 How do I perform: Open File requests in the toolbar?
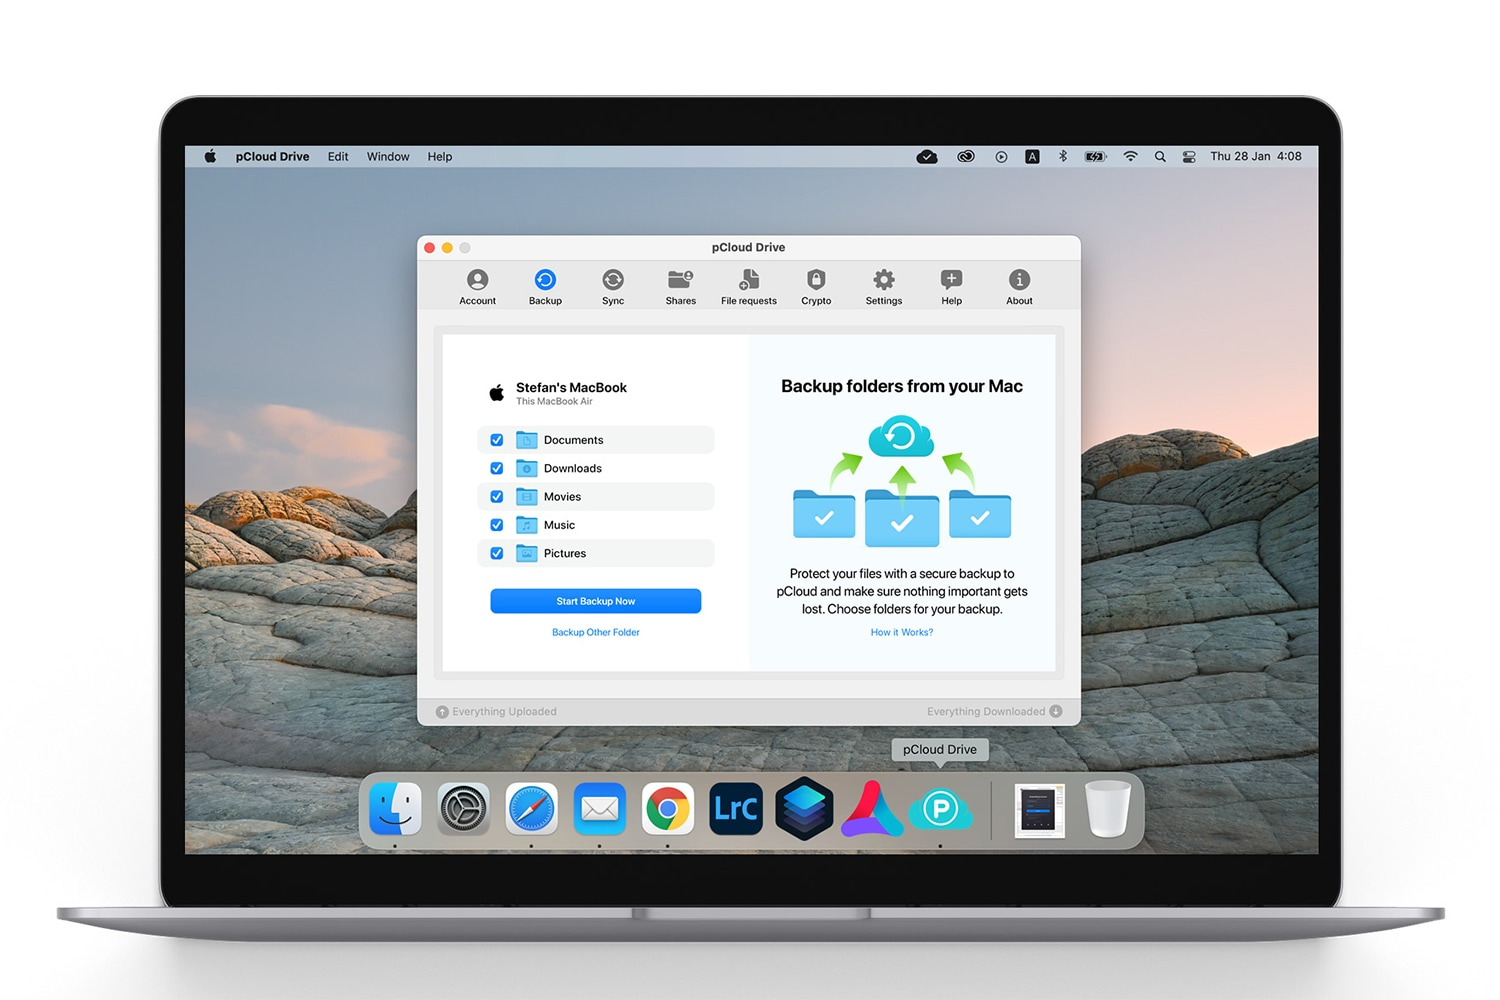(749, 286)
